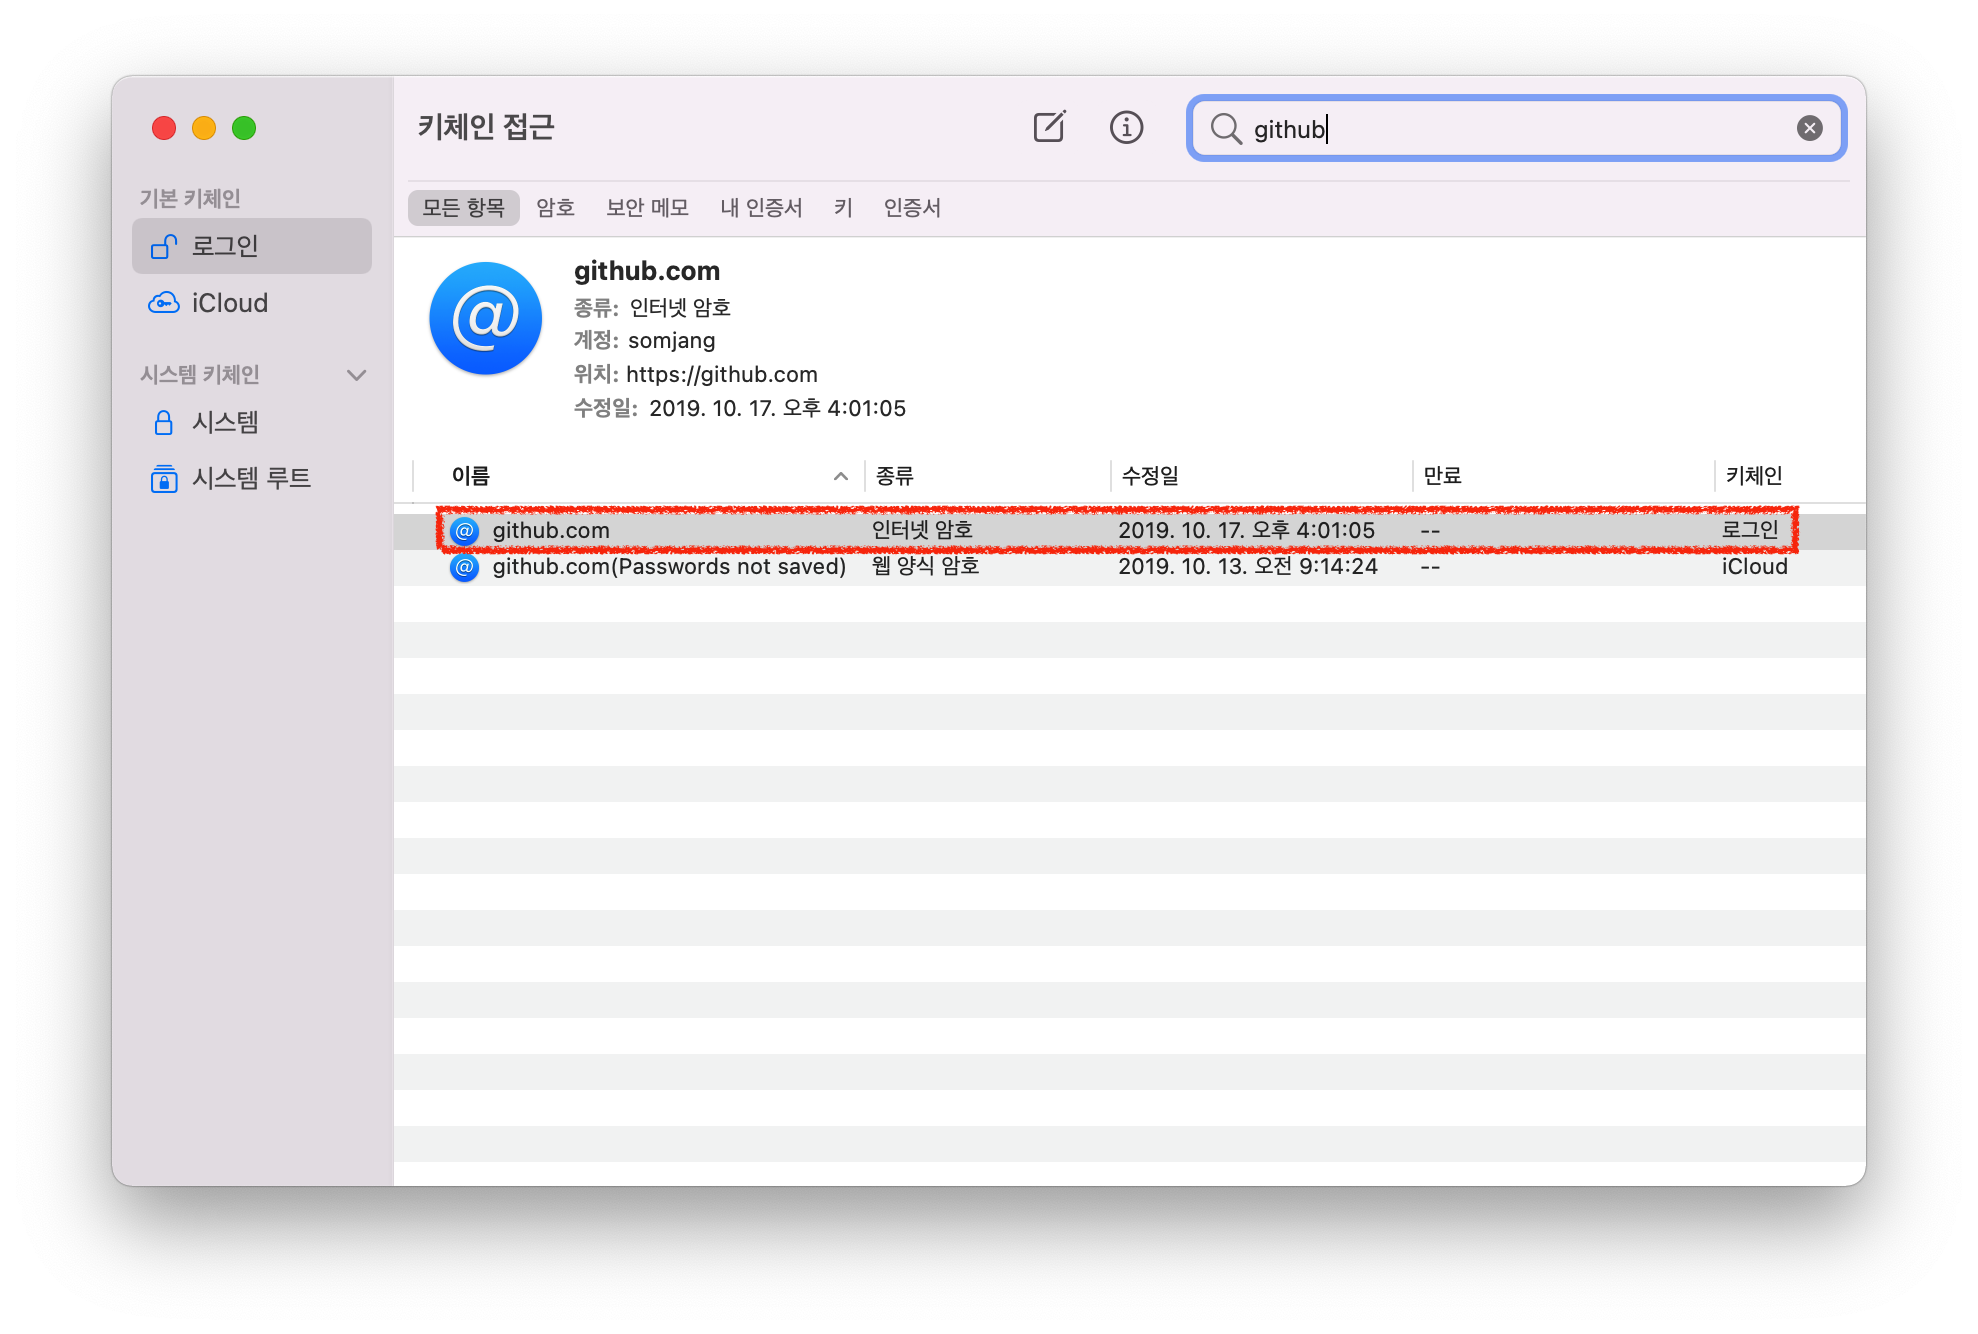Viewport: 1978px width, 1334px height.
Task: Select the 시스템 루트 keychain in the sidebar
Action: click(x=252, y=478)
